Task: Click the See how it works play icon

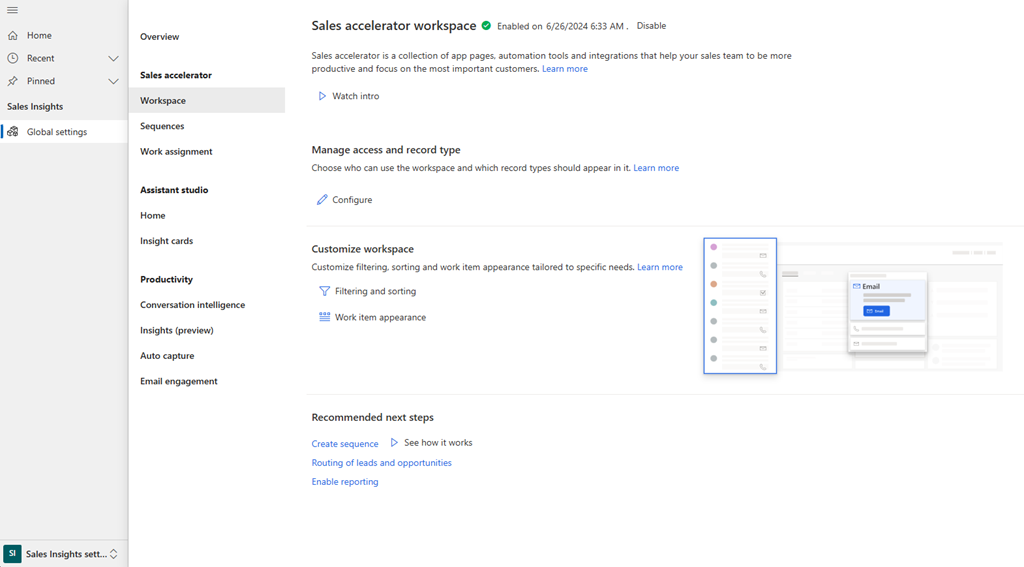Action: click(394, 443)
